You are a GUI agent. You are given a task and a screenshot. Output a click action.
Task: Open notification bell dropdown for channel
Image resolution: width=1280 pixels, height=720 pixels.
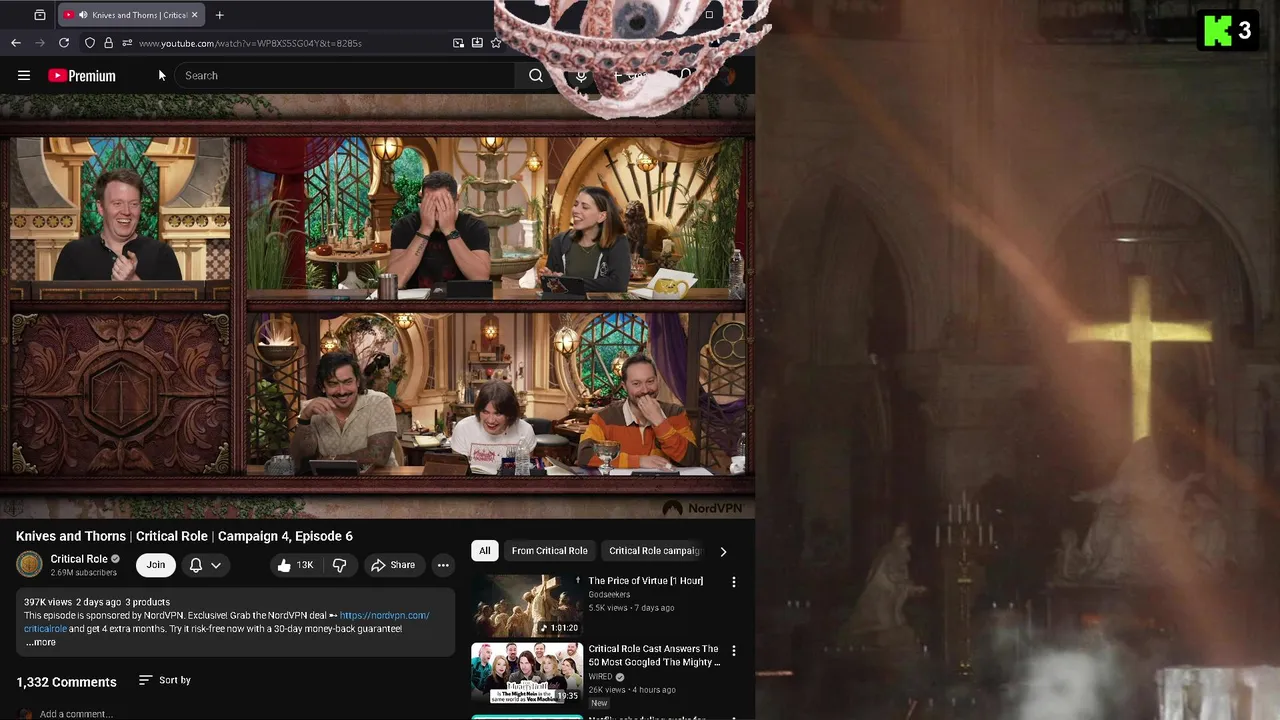[x=205, y=565]
